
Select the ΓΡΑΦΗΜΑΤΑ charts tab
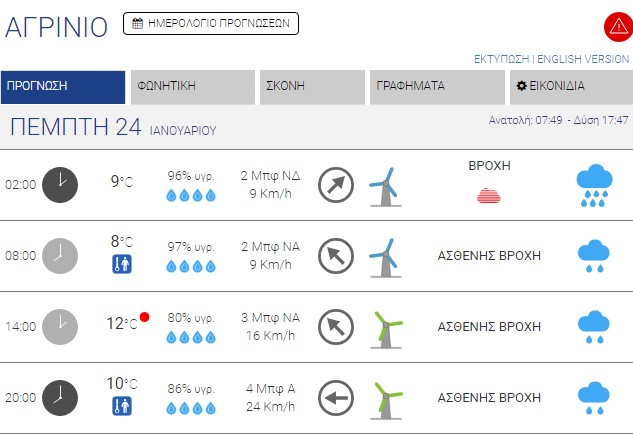coord(437,87)
